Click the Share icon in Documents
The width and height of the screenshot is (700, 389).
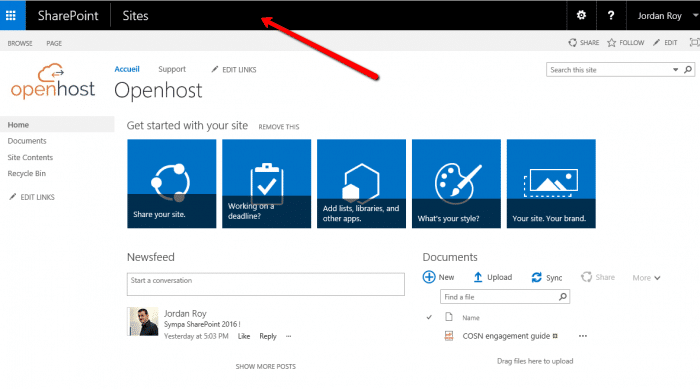pos(586,277)
